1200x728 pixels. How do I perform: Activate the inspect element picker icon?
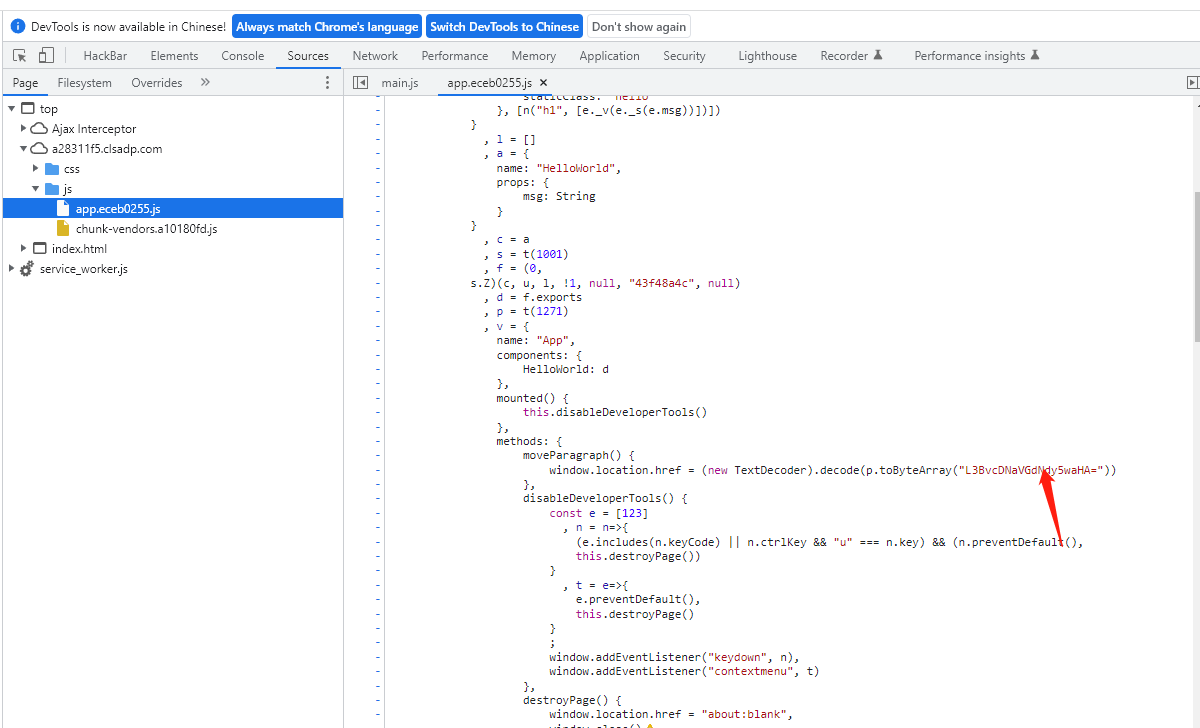coord(20,56)
